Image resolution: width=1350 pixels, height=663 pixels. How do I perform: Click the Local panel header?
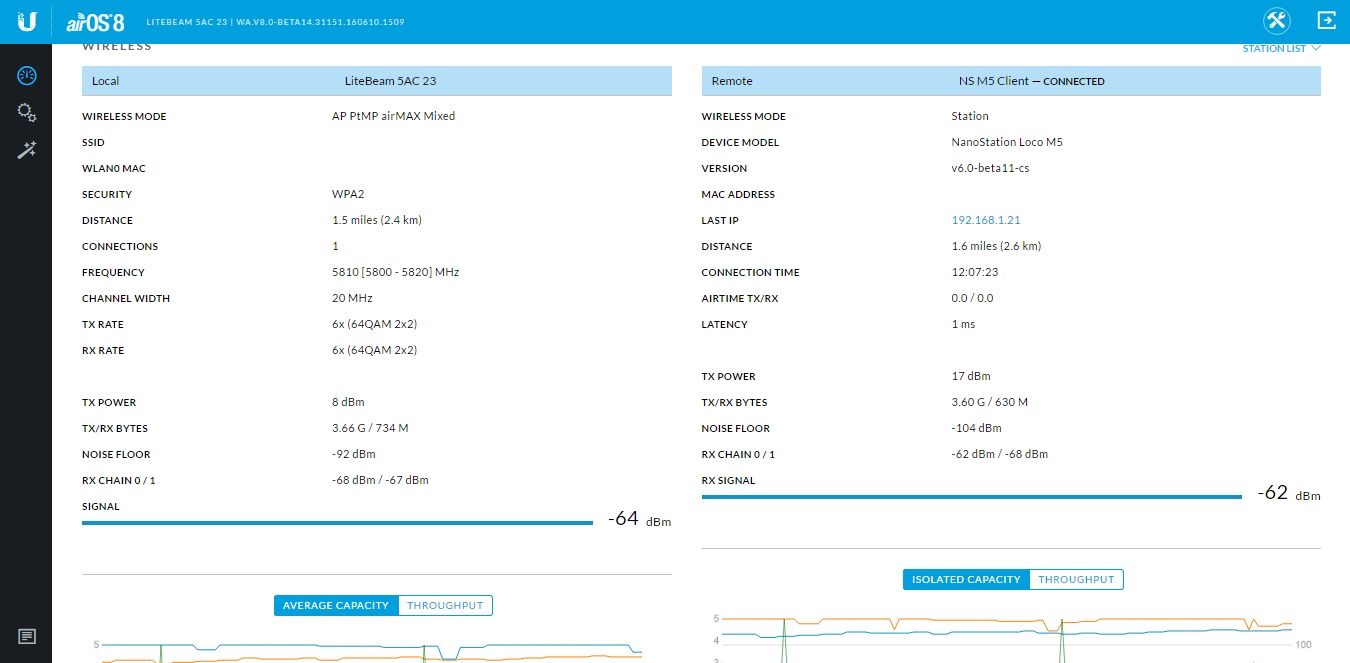[x=377, y=81]
